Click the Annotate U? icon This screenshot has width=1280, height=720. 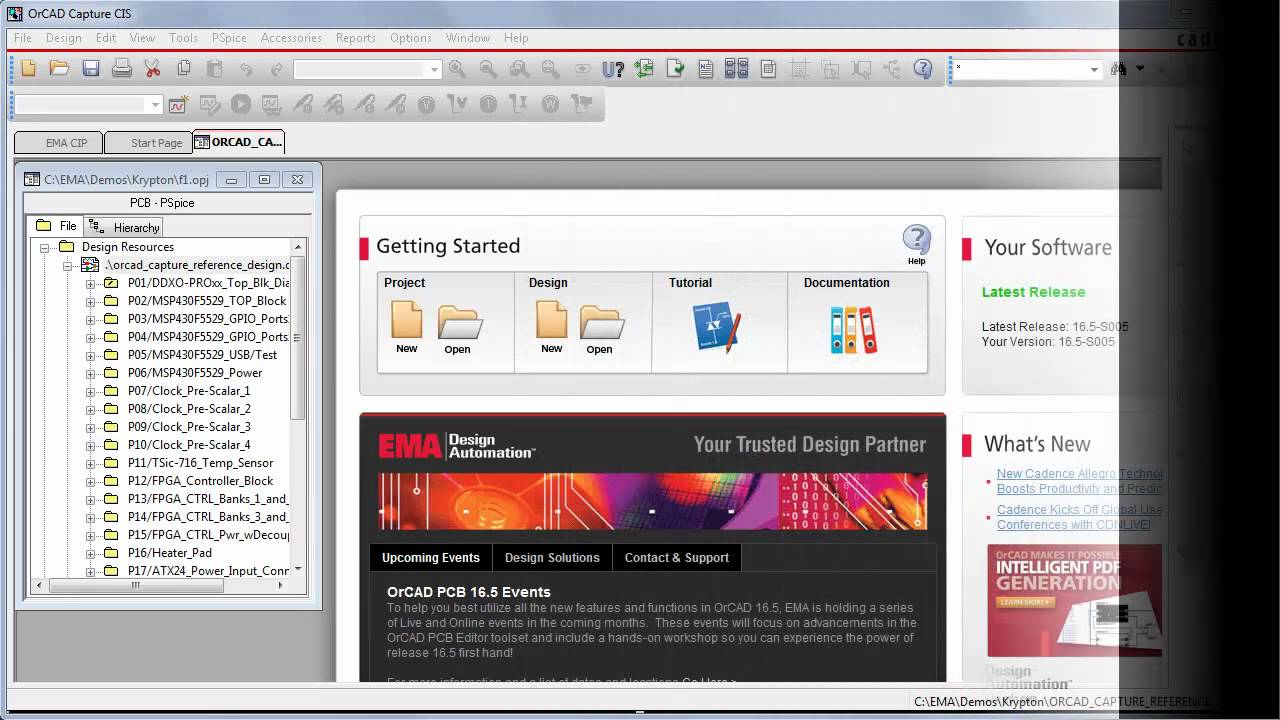[x=613, y=69]
